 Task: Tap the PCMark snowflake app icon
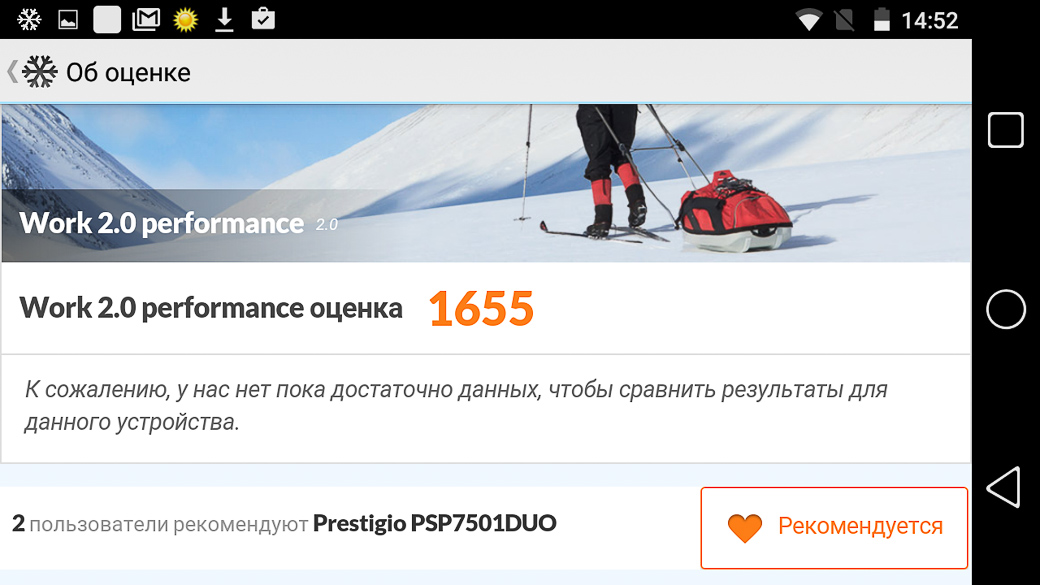tap(40, 72)
